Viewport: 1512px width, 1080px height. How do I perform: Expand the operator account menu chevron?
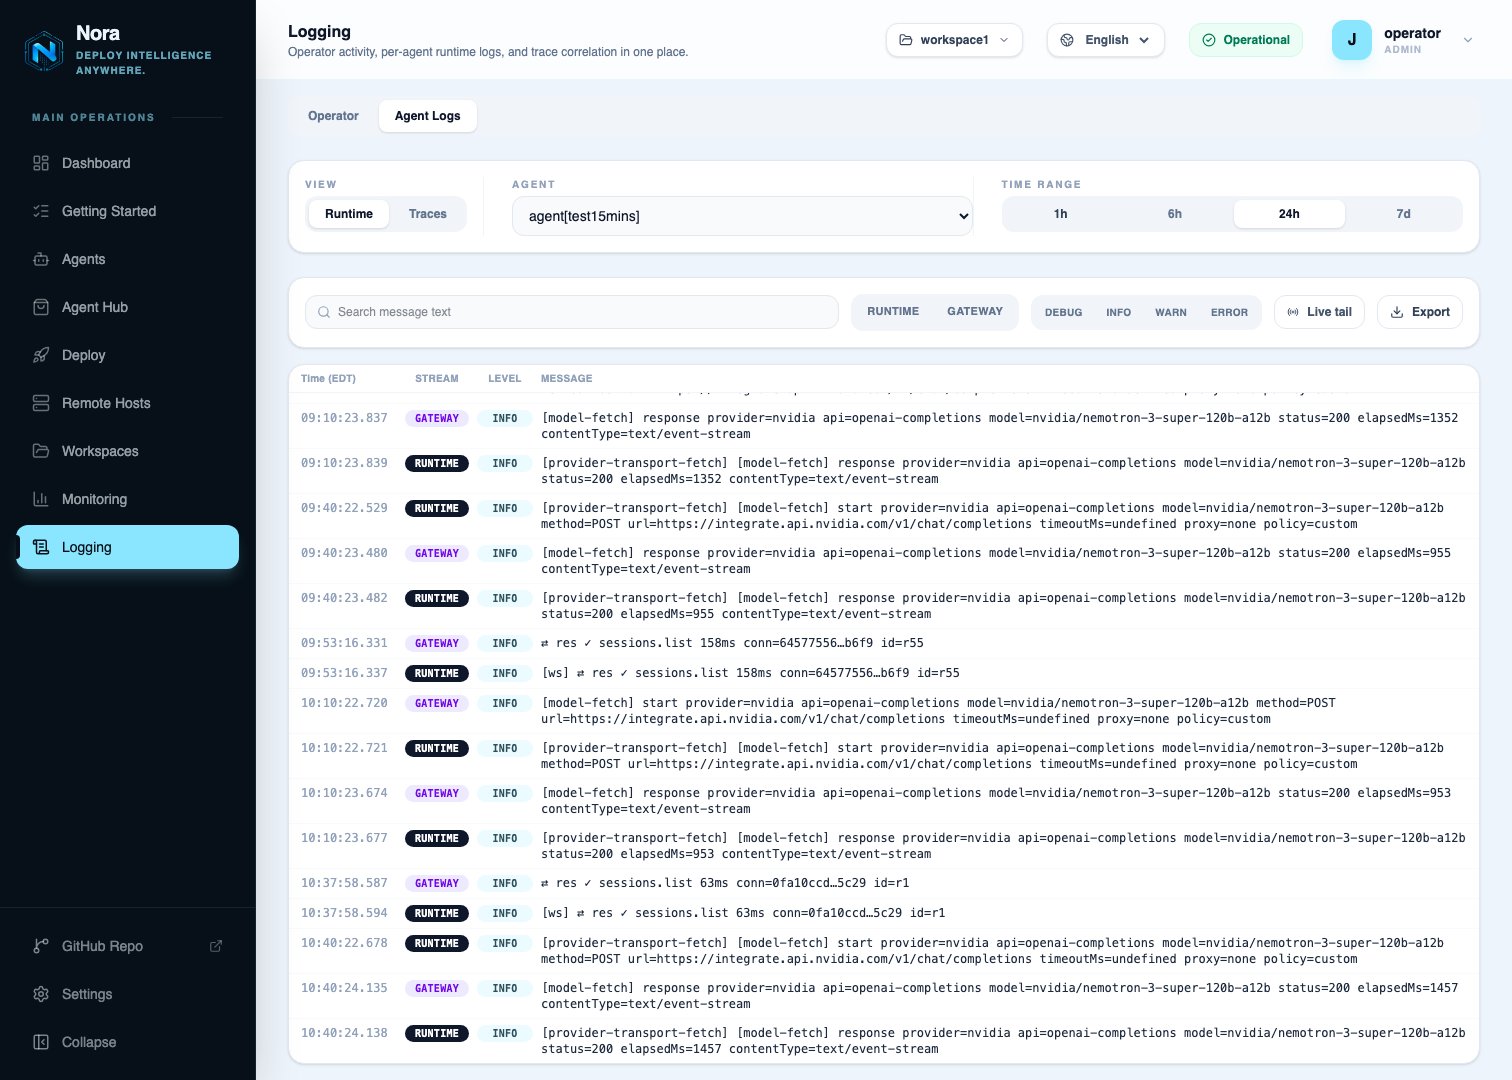[1468, 40]
